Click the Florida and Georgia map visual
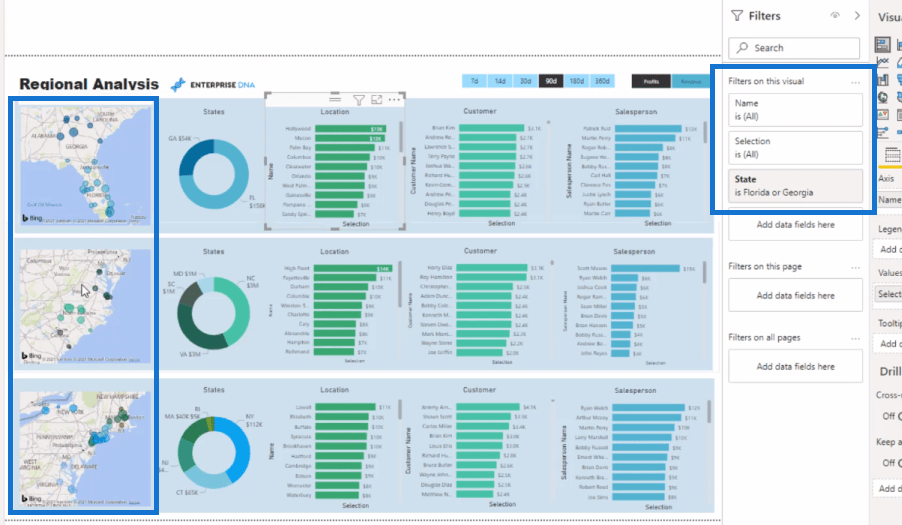 (85, 166)
